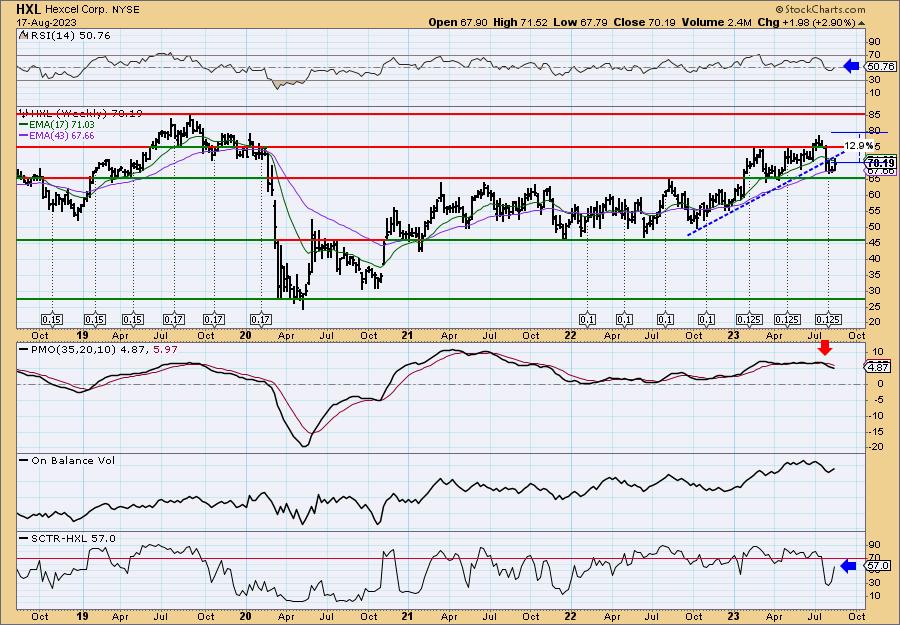The image size is (900, 625).
Task: Click the 60 price axis label
Action: [x=874, y=195]
